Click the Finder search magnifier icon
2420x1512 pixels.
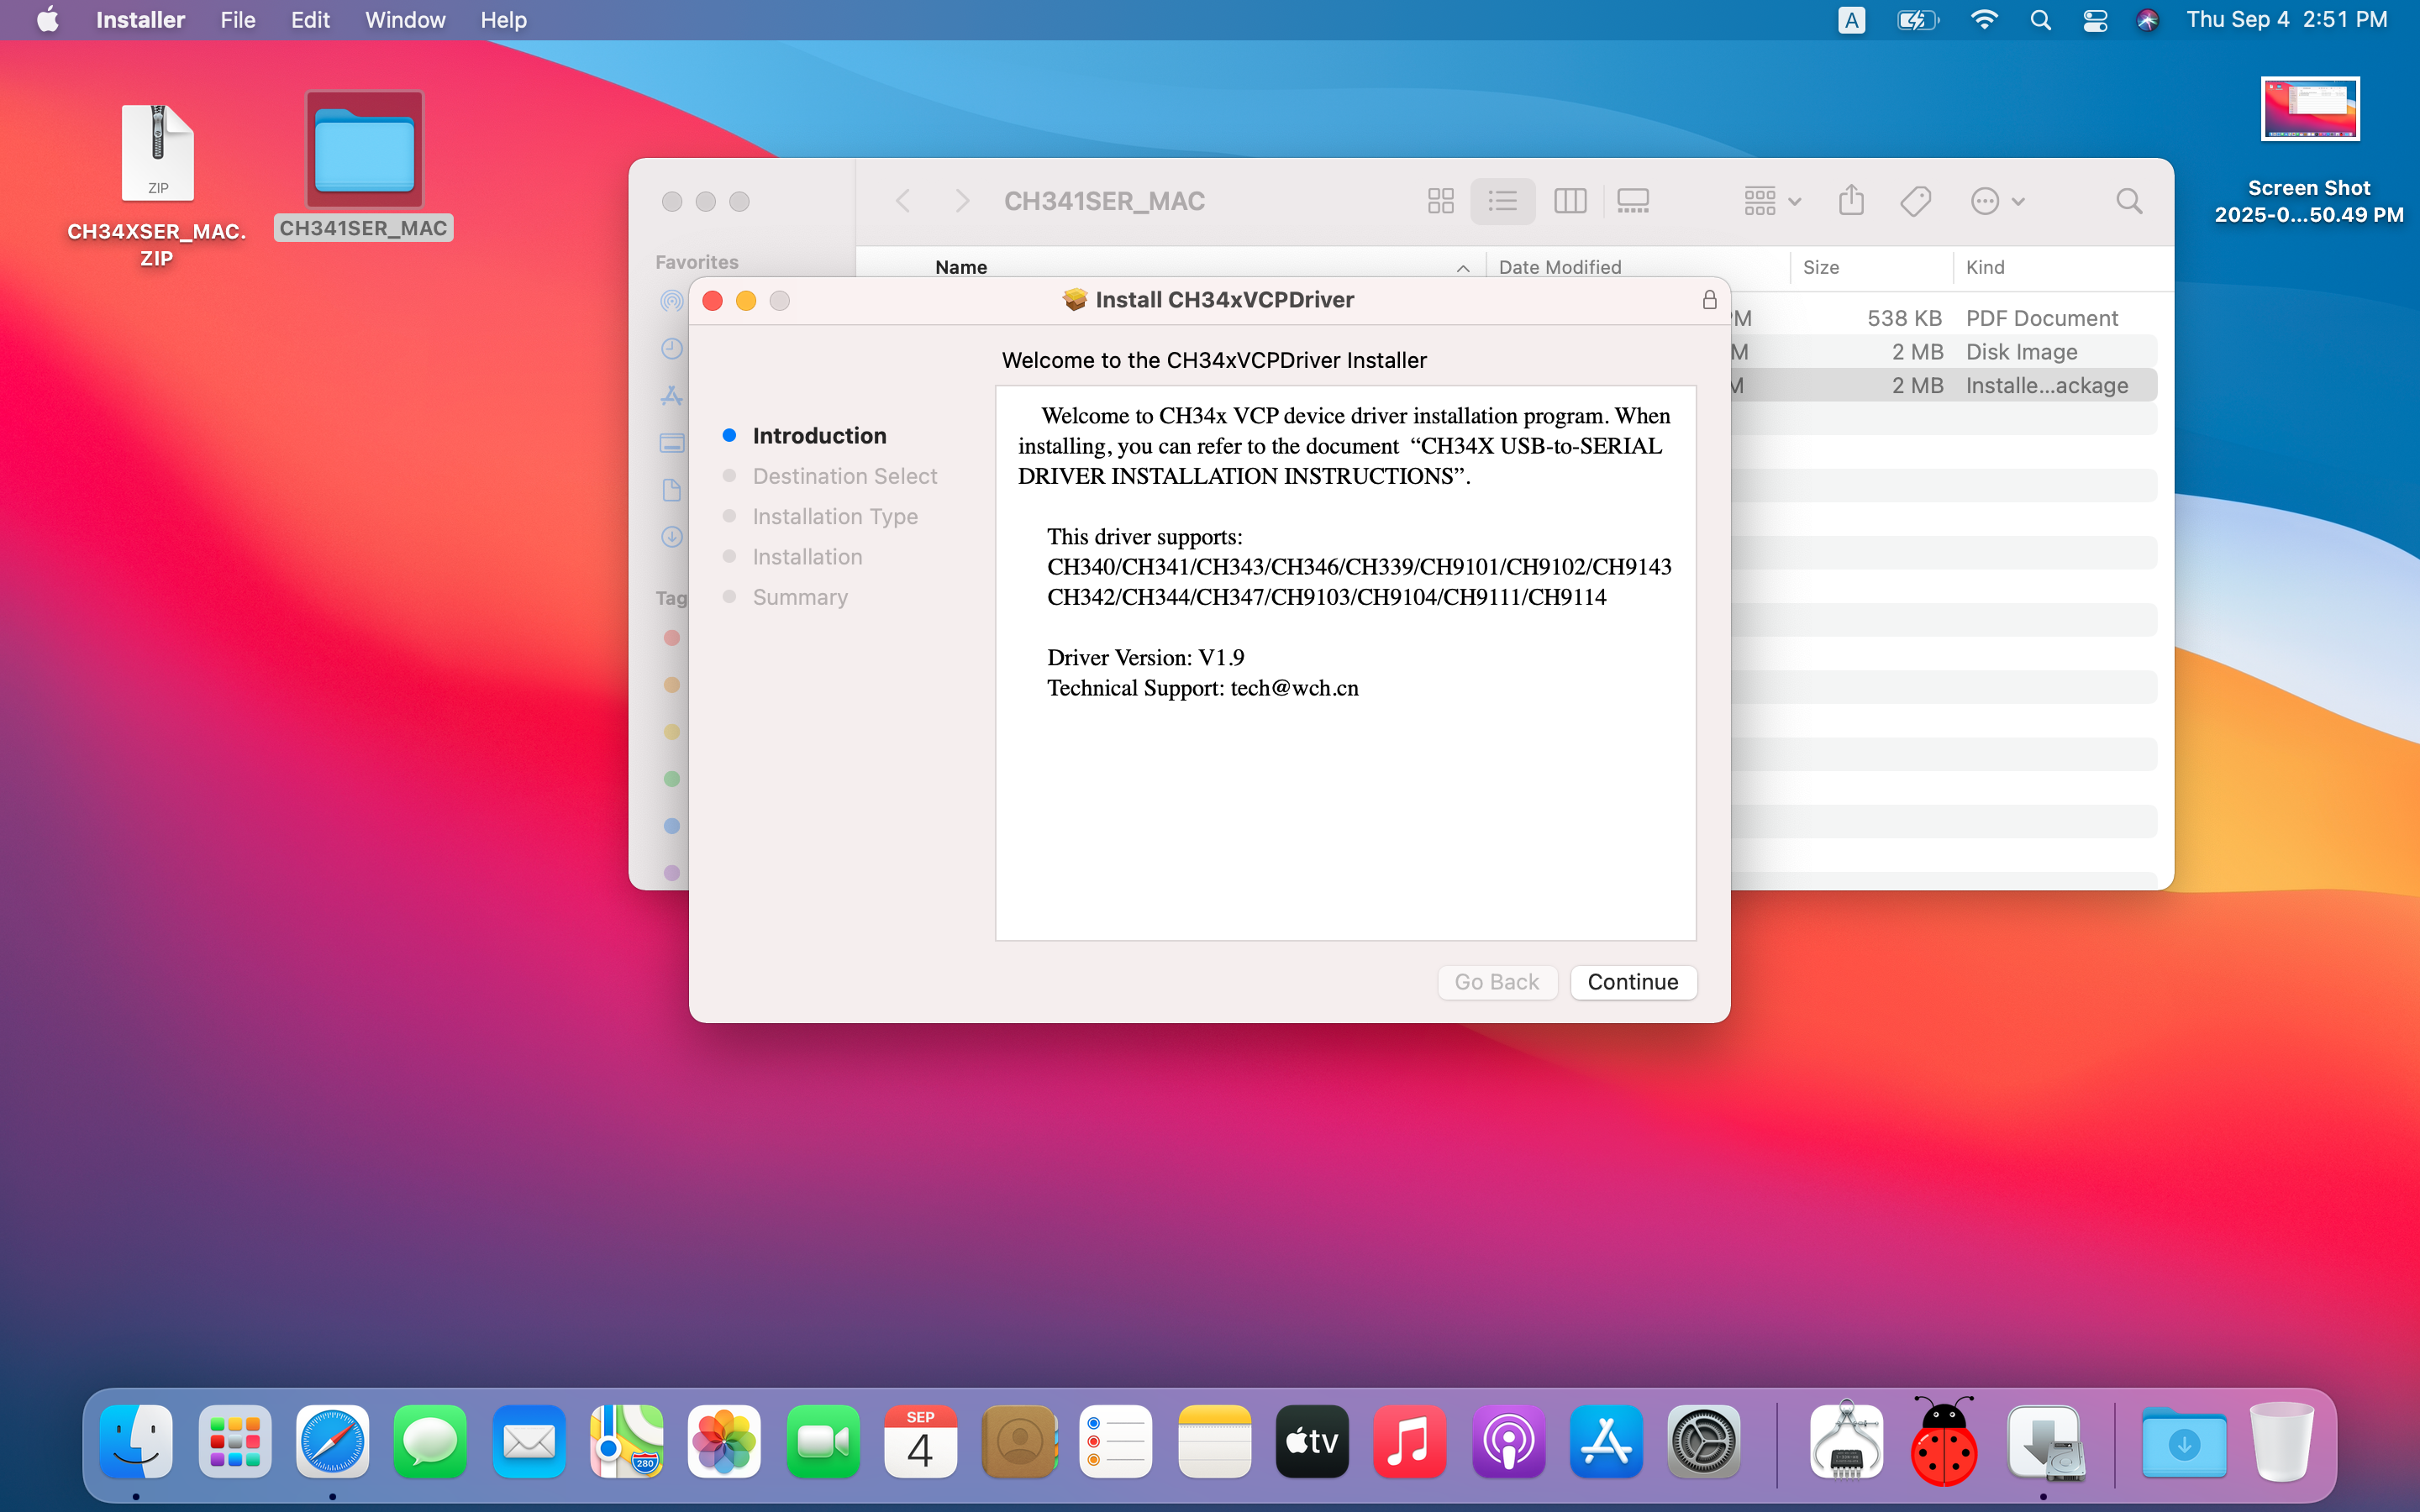click(x=2129, y=201)
